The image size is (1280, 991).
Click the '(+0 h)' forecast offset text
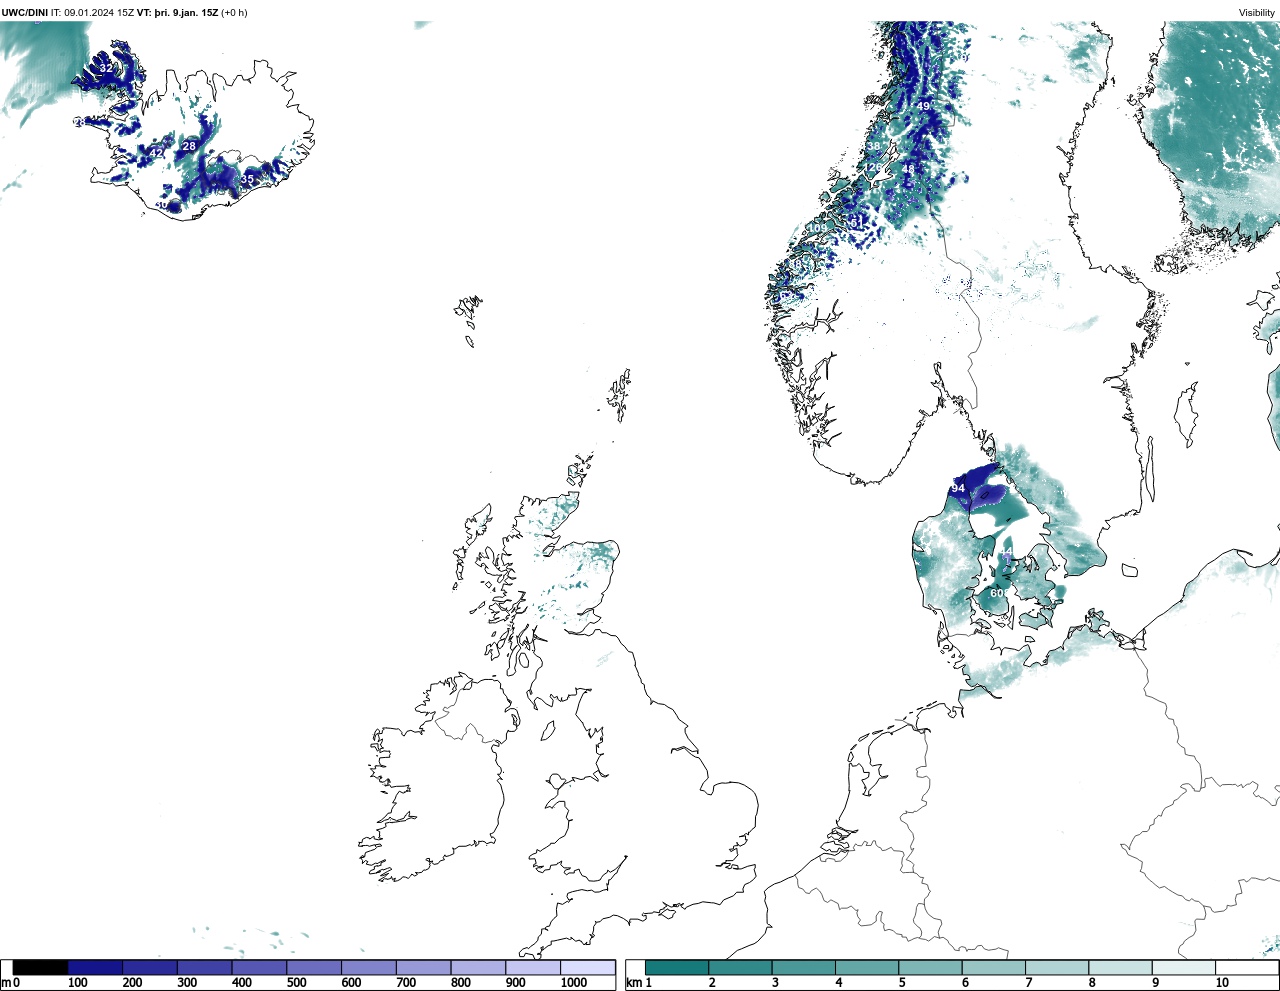click(234, 13)
